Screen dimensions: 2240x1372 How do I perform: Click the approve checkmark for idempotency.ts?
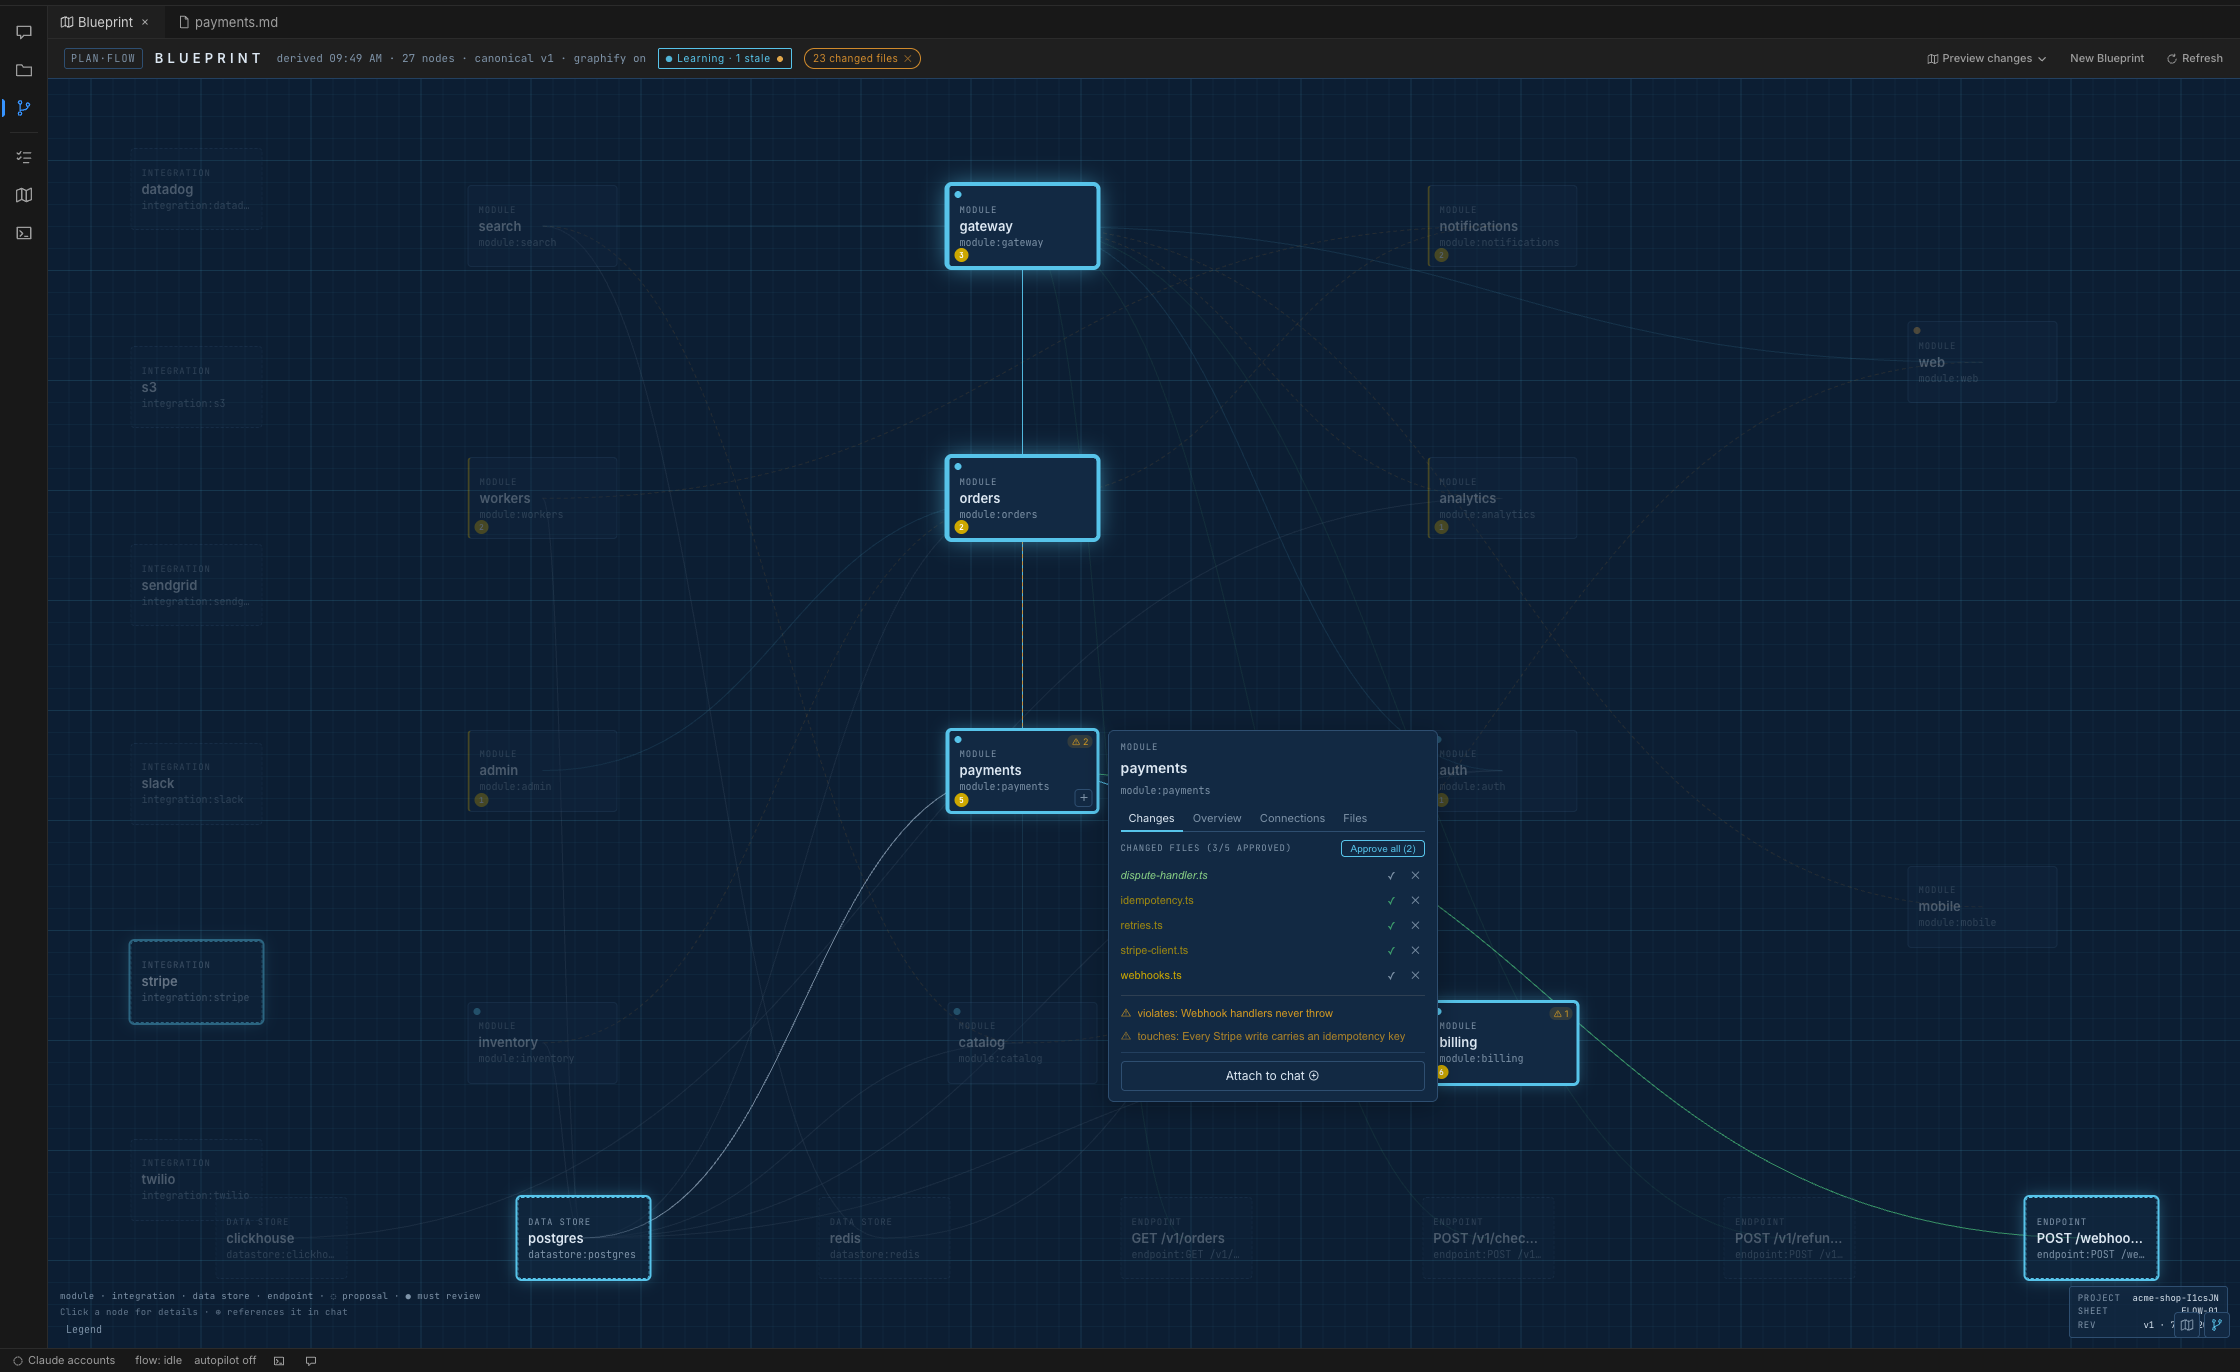click(1391, 901)
